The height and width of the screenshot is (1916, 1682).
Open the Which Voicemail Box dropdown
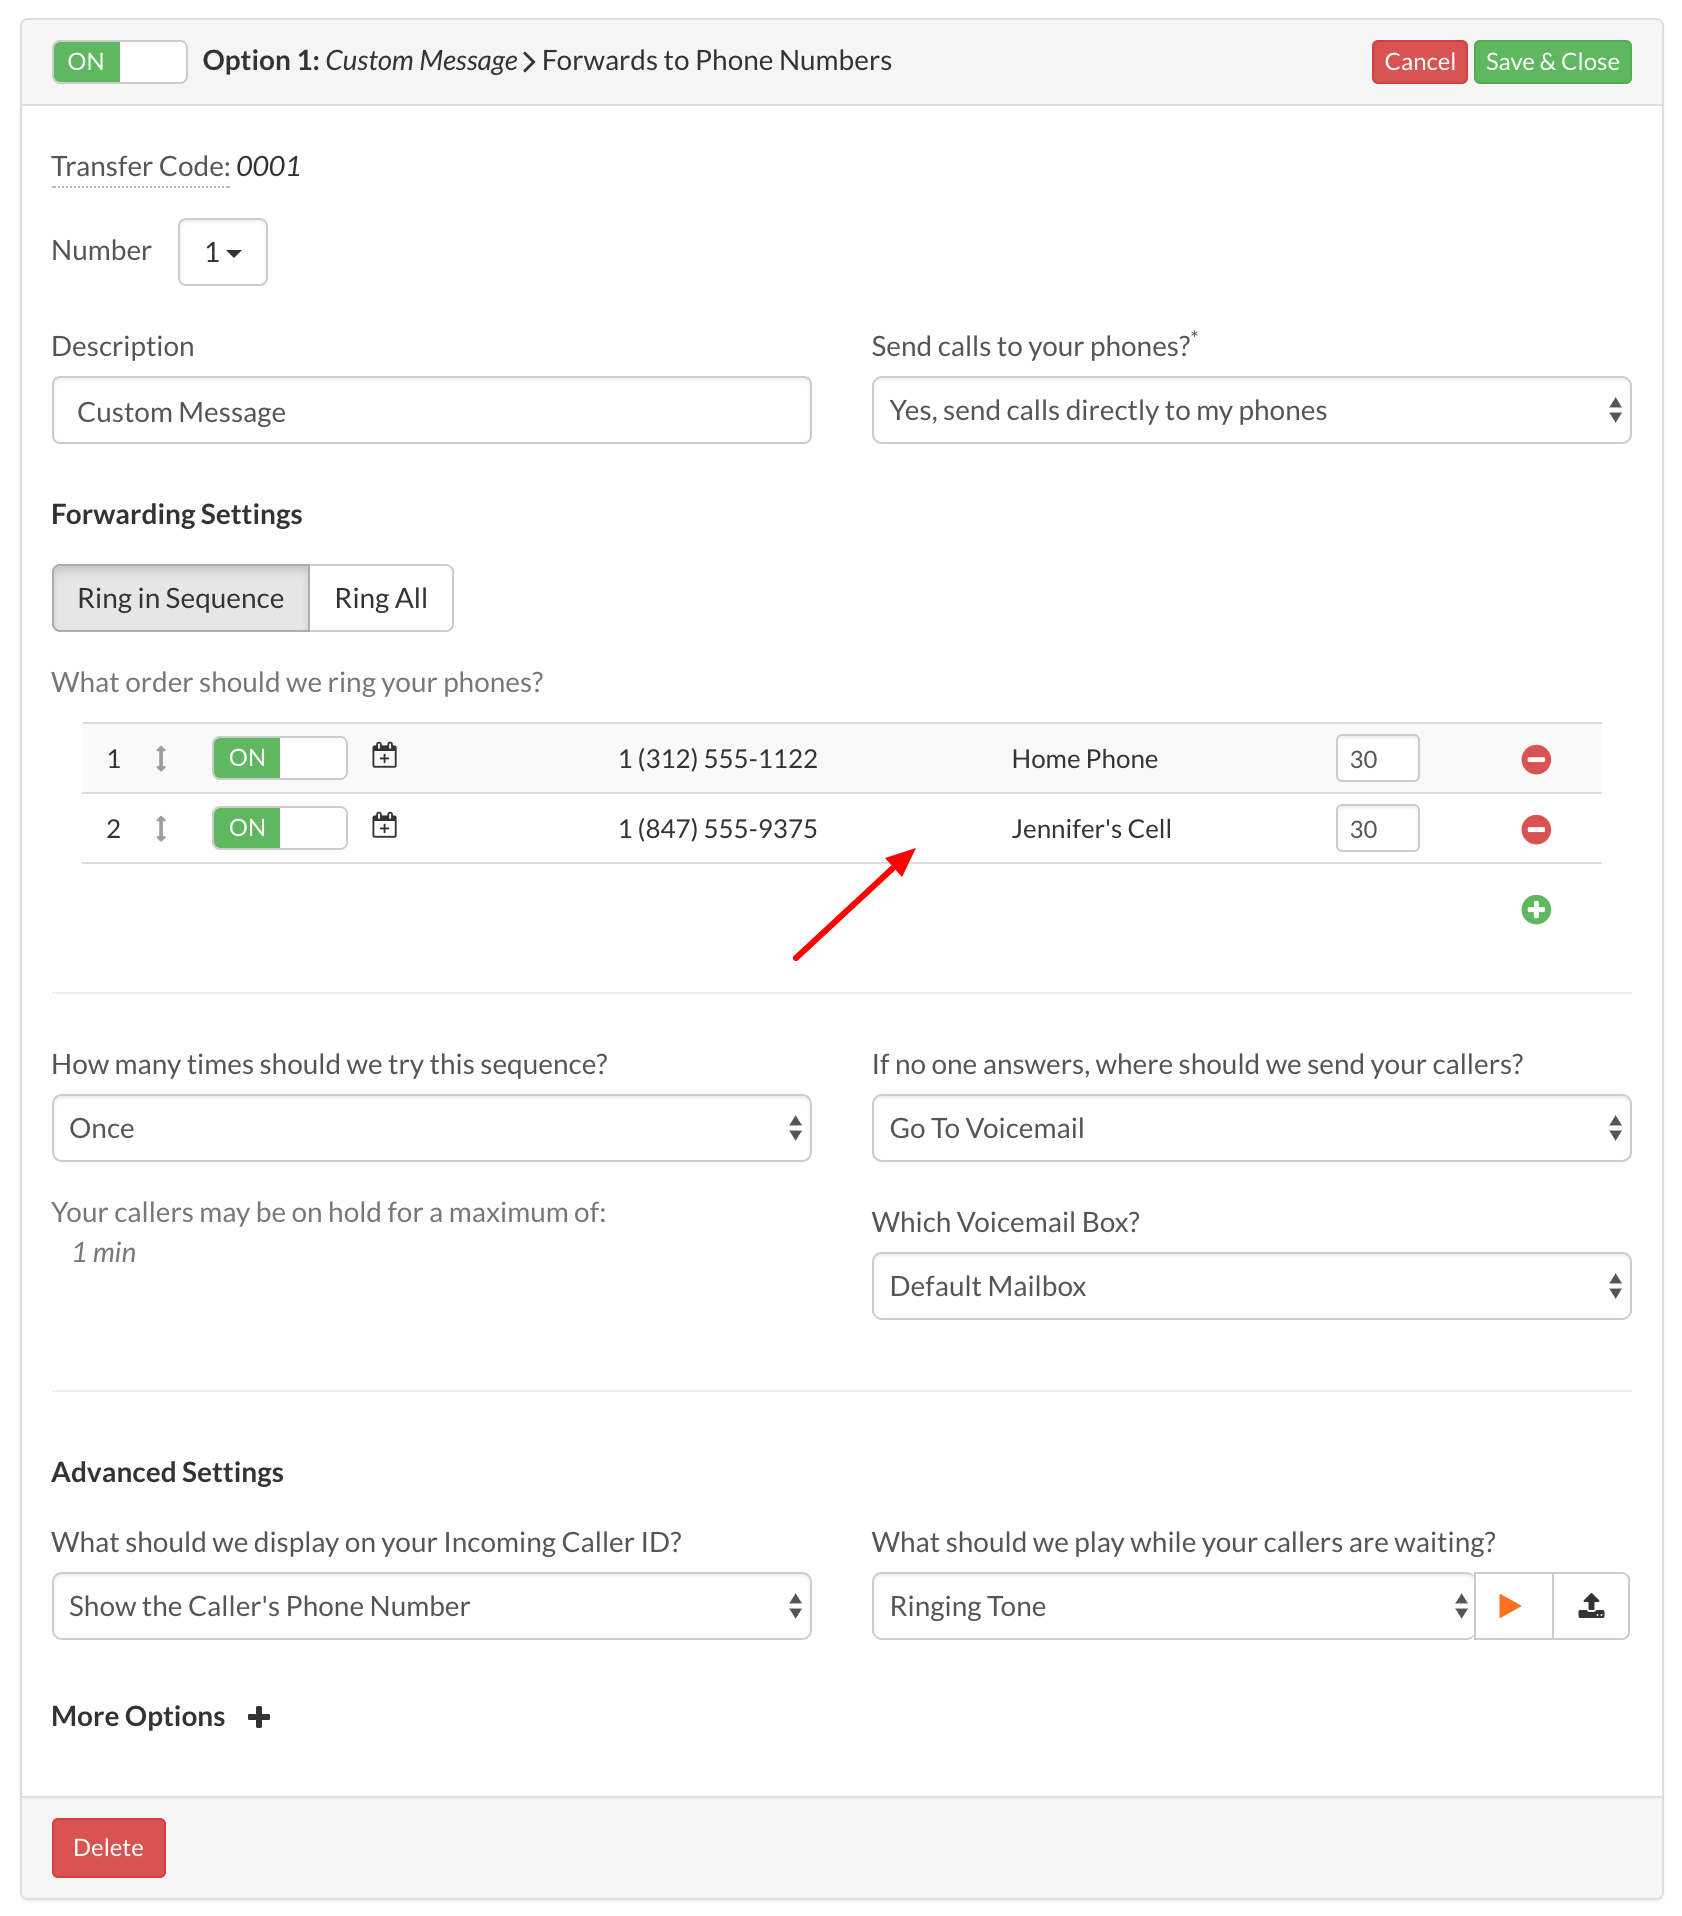(1250, 1286)
